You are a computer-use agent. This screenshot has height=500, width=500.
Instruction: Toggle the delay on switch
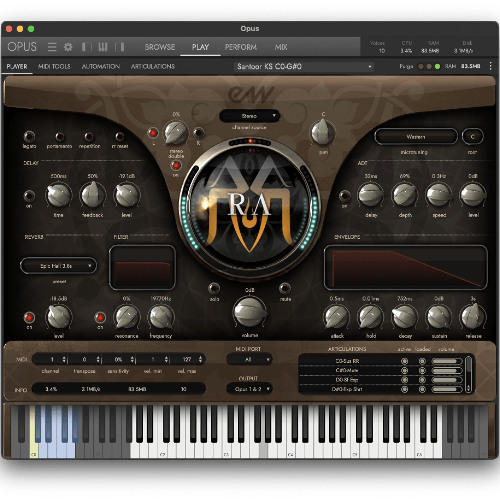29,196
